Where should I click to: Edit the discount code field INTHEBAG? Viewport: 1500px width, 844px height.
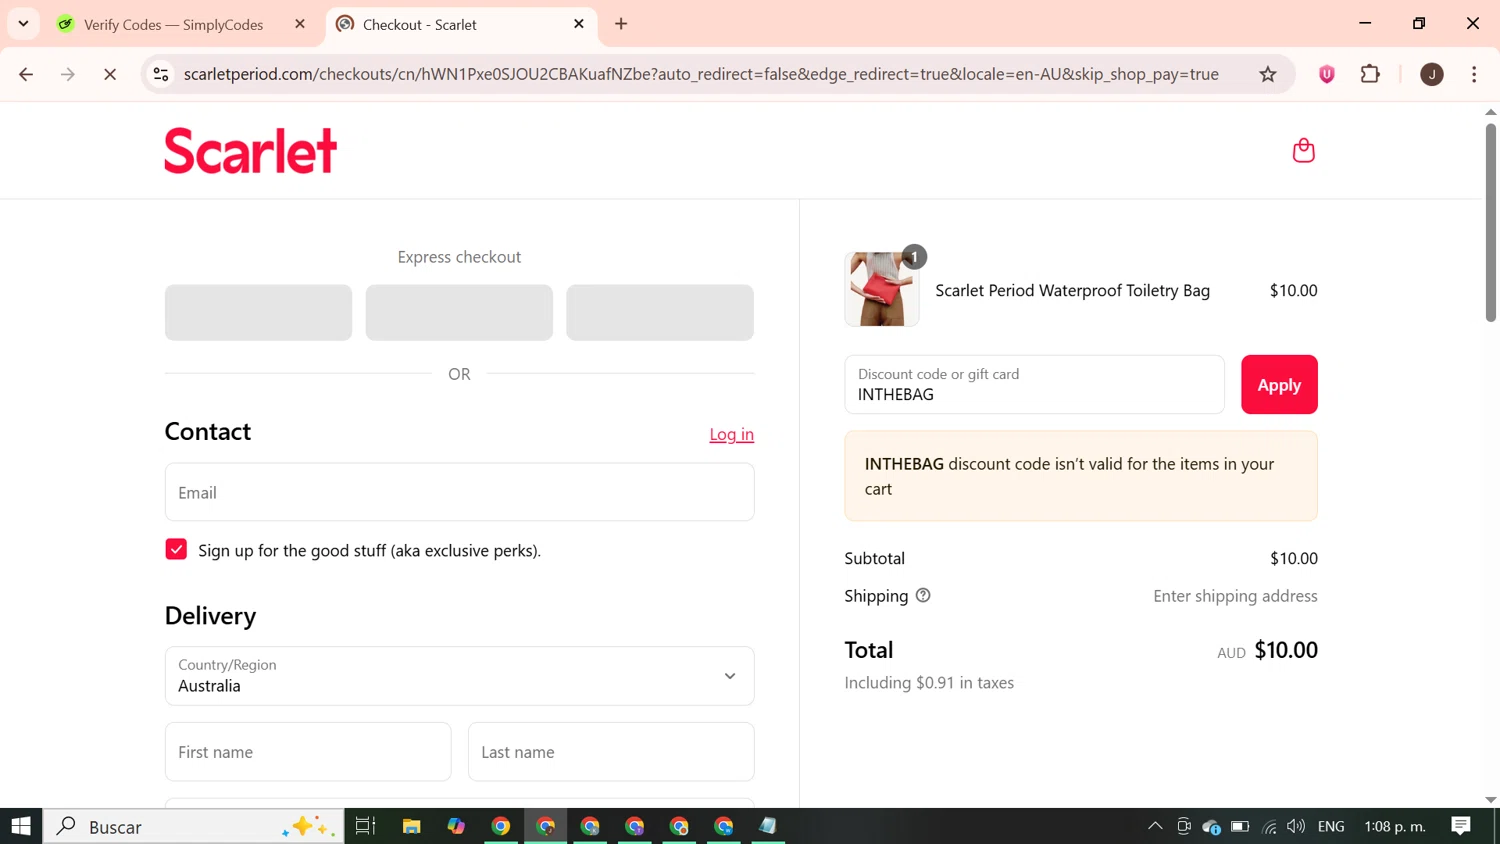[x=1034, y=384]
